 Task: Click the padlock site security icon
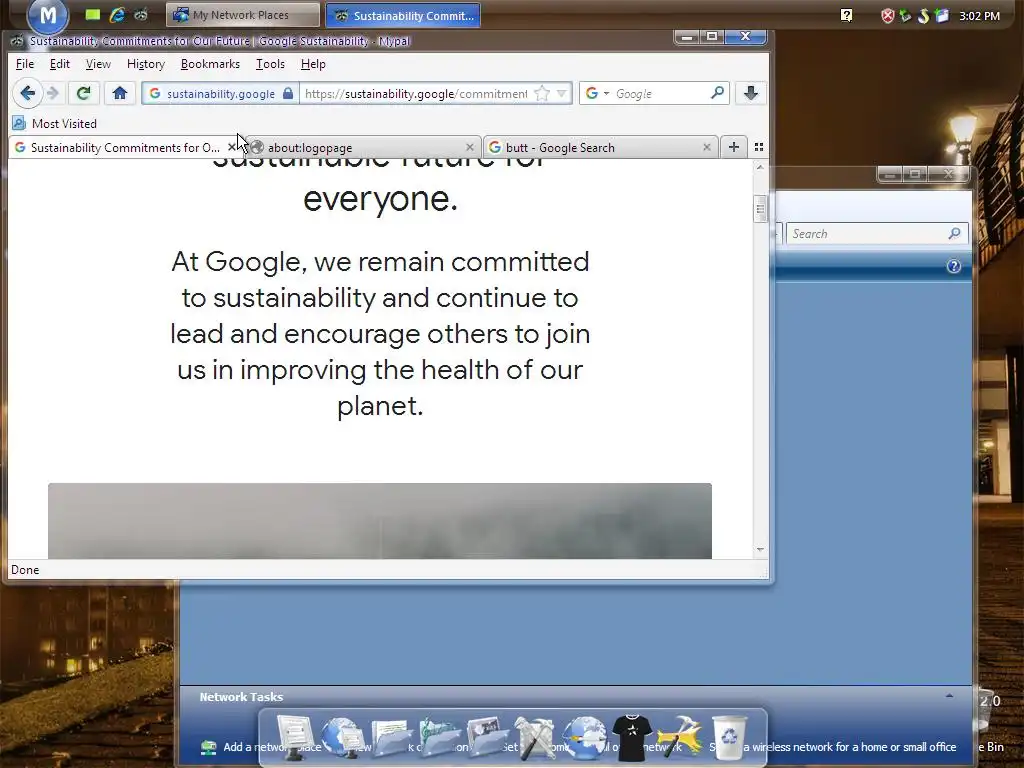click(288, 93)
